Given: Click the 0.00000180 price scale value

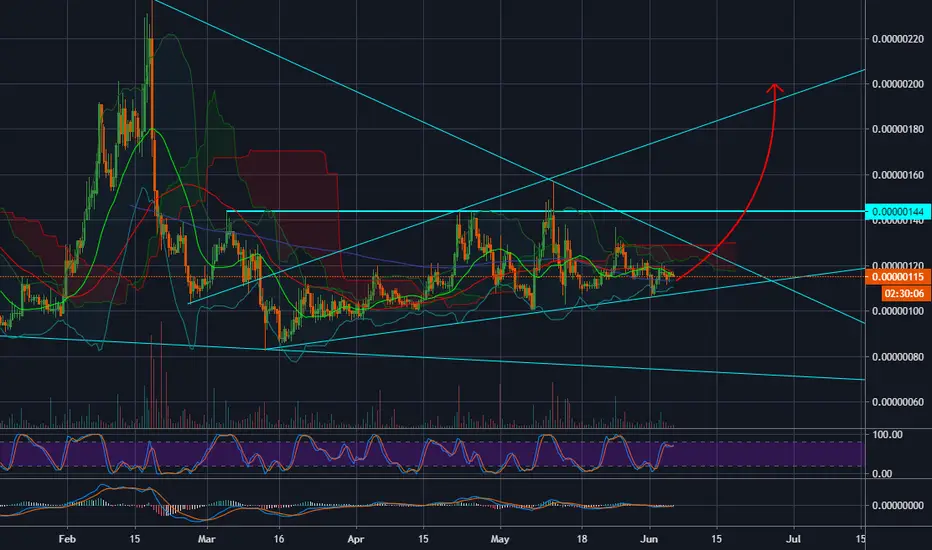Looking at the screenshot, I should [898, 130].
